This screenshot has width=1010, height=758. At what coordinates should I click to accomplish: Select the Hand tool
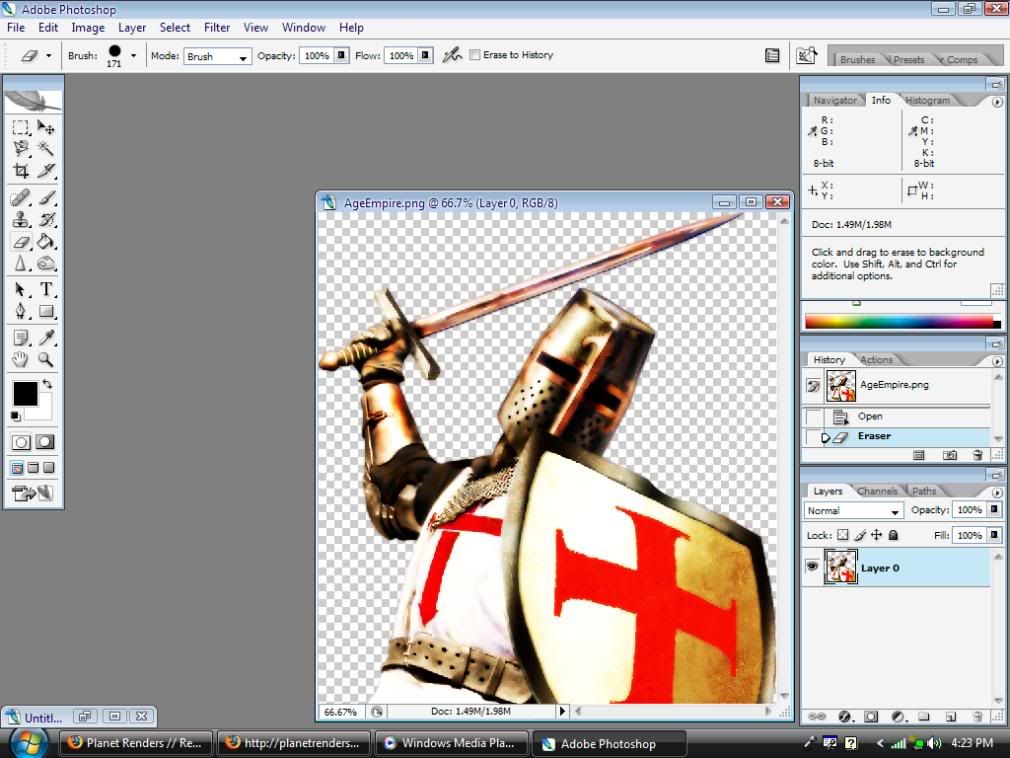(21, 359)
